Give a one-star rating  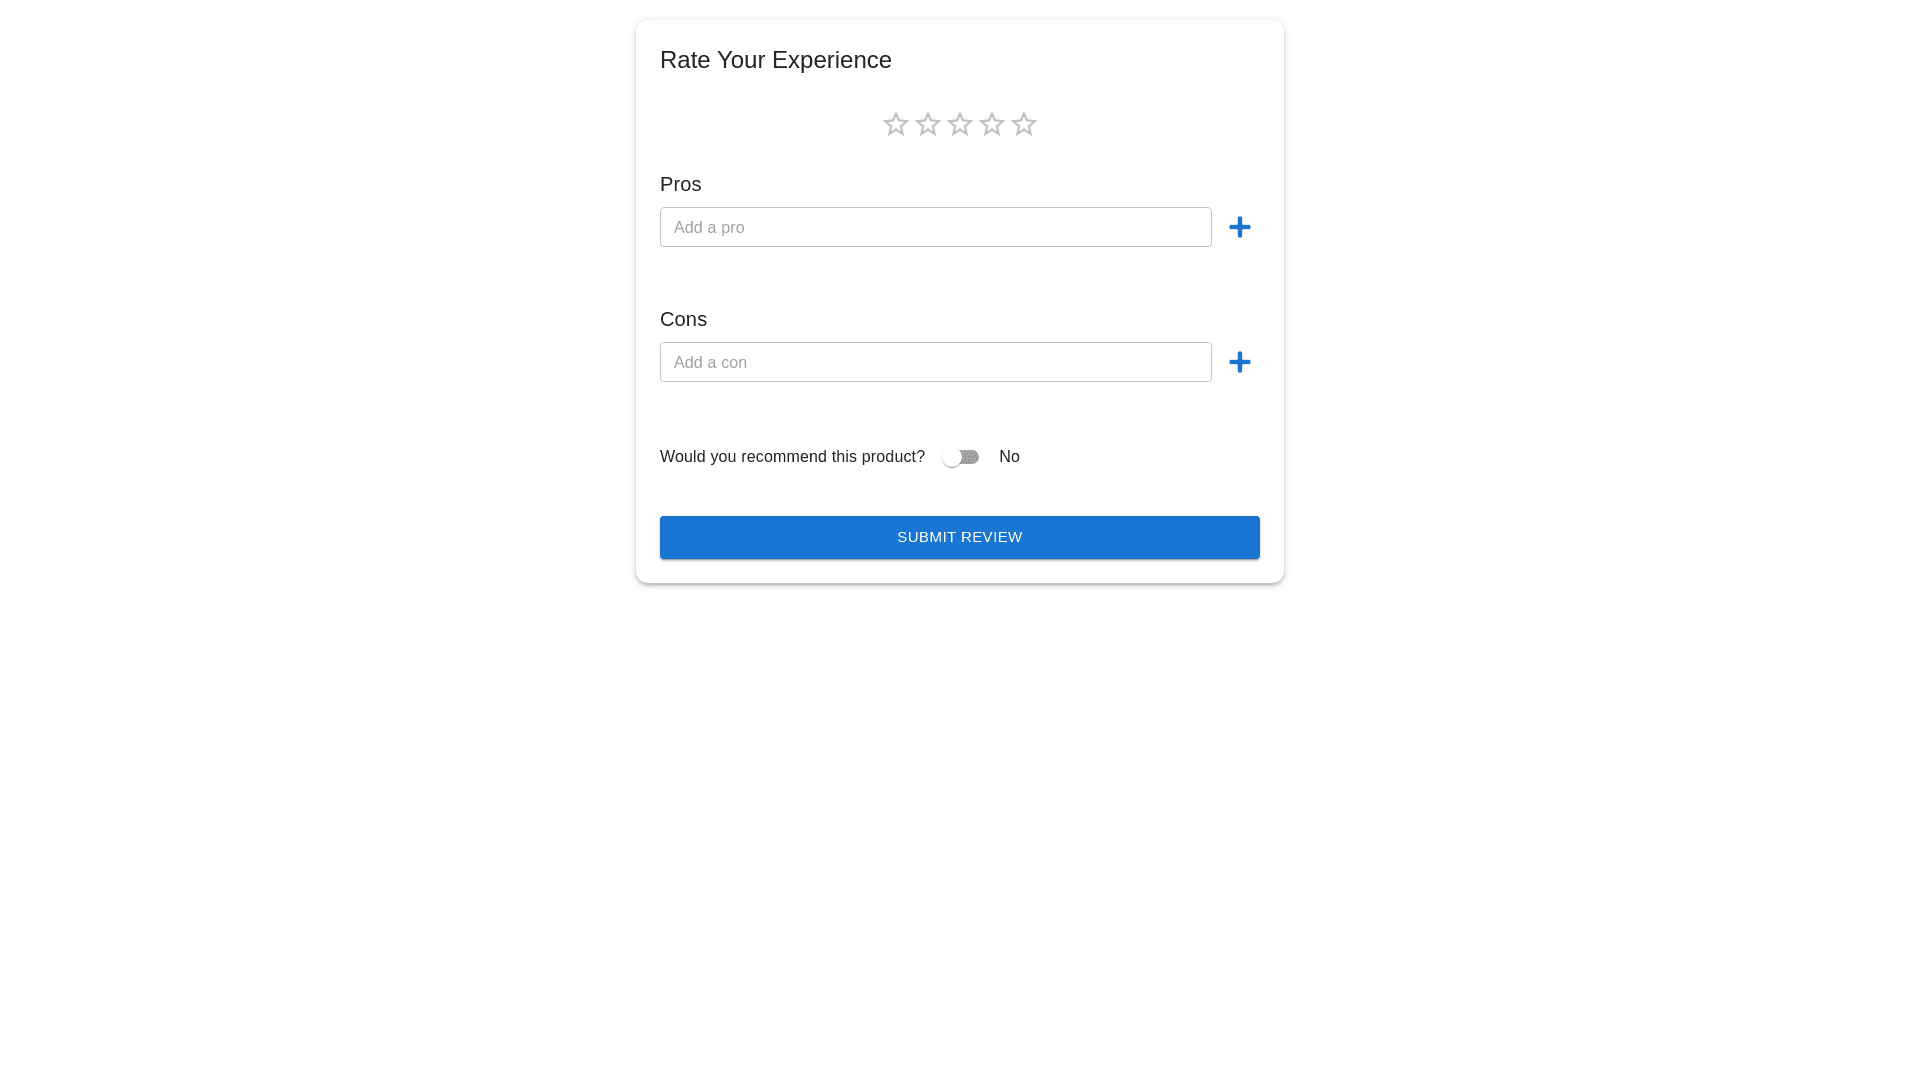(895, 124)
